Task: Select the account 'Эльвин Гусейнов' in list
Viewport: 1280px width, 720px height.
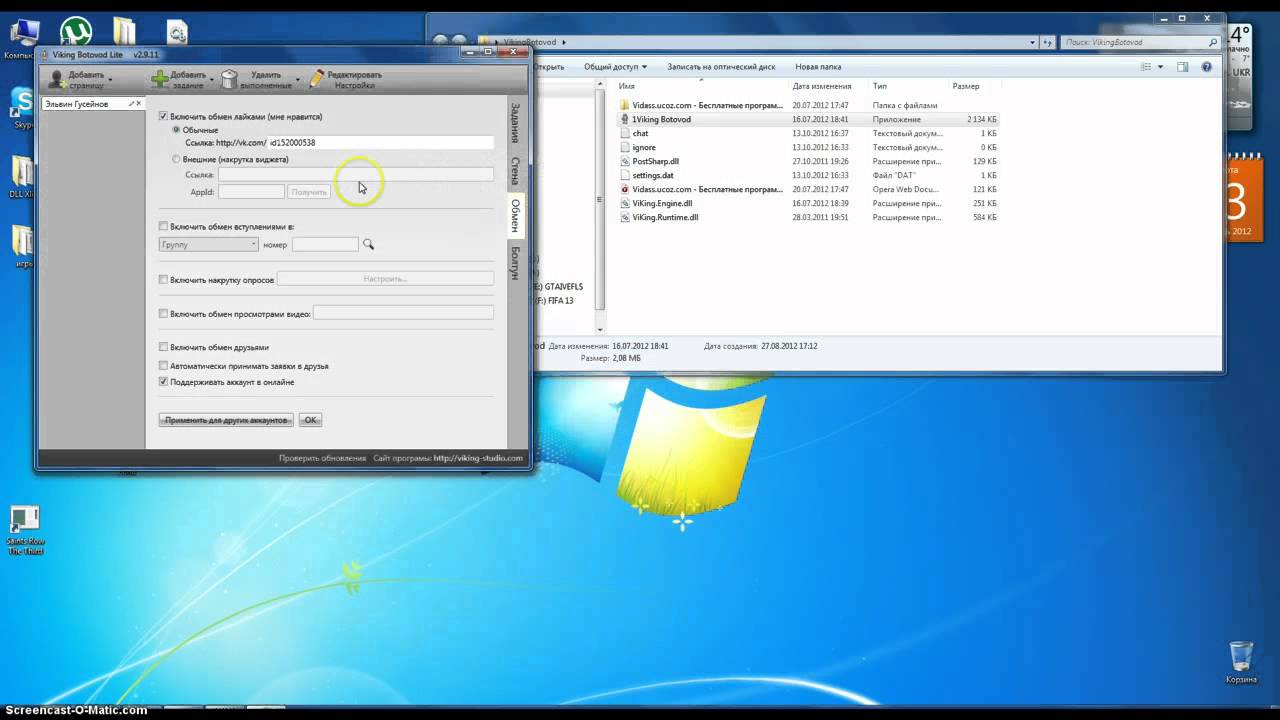Action: click(x=76, y=104)
